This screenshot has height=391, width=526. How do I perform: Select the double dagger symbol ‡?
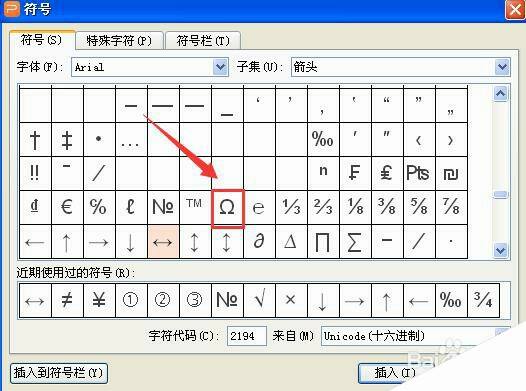67,140
